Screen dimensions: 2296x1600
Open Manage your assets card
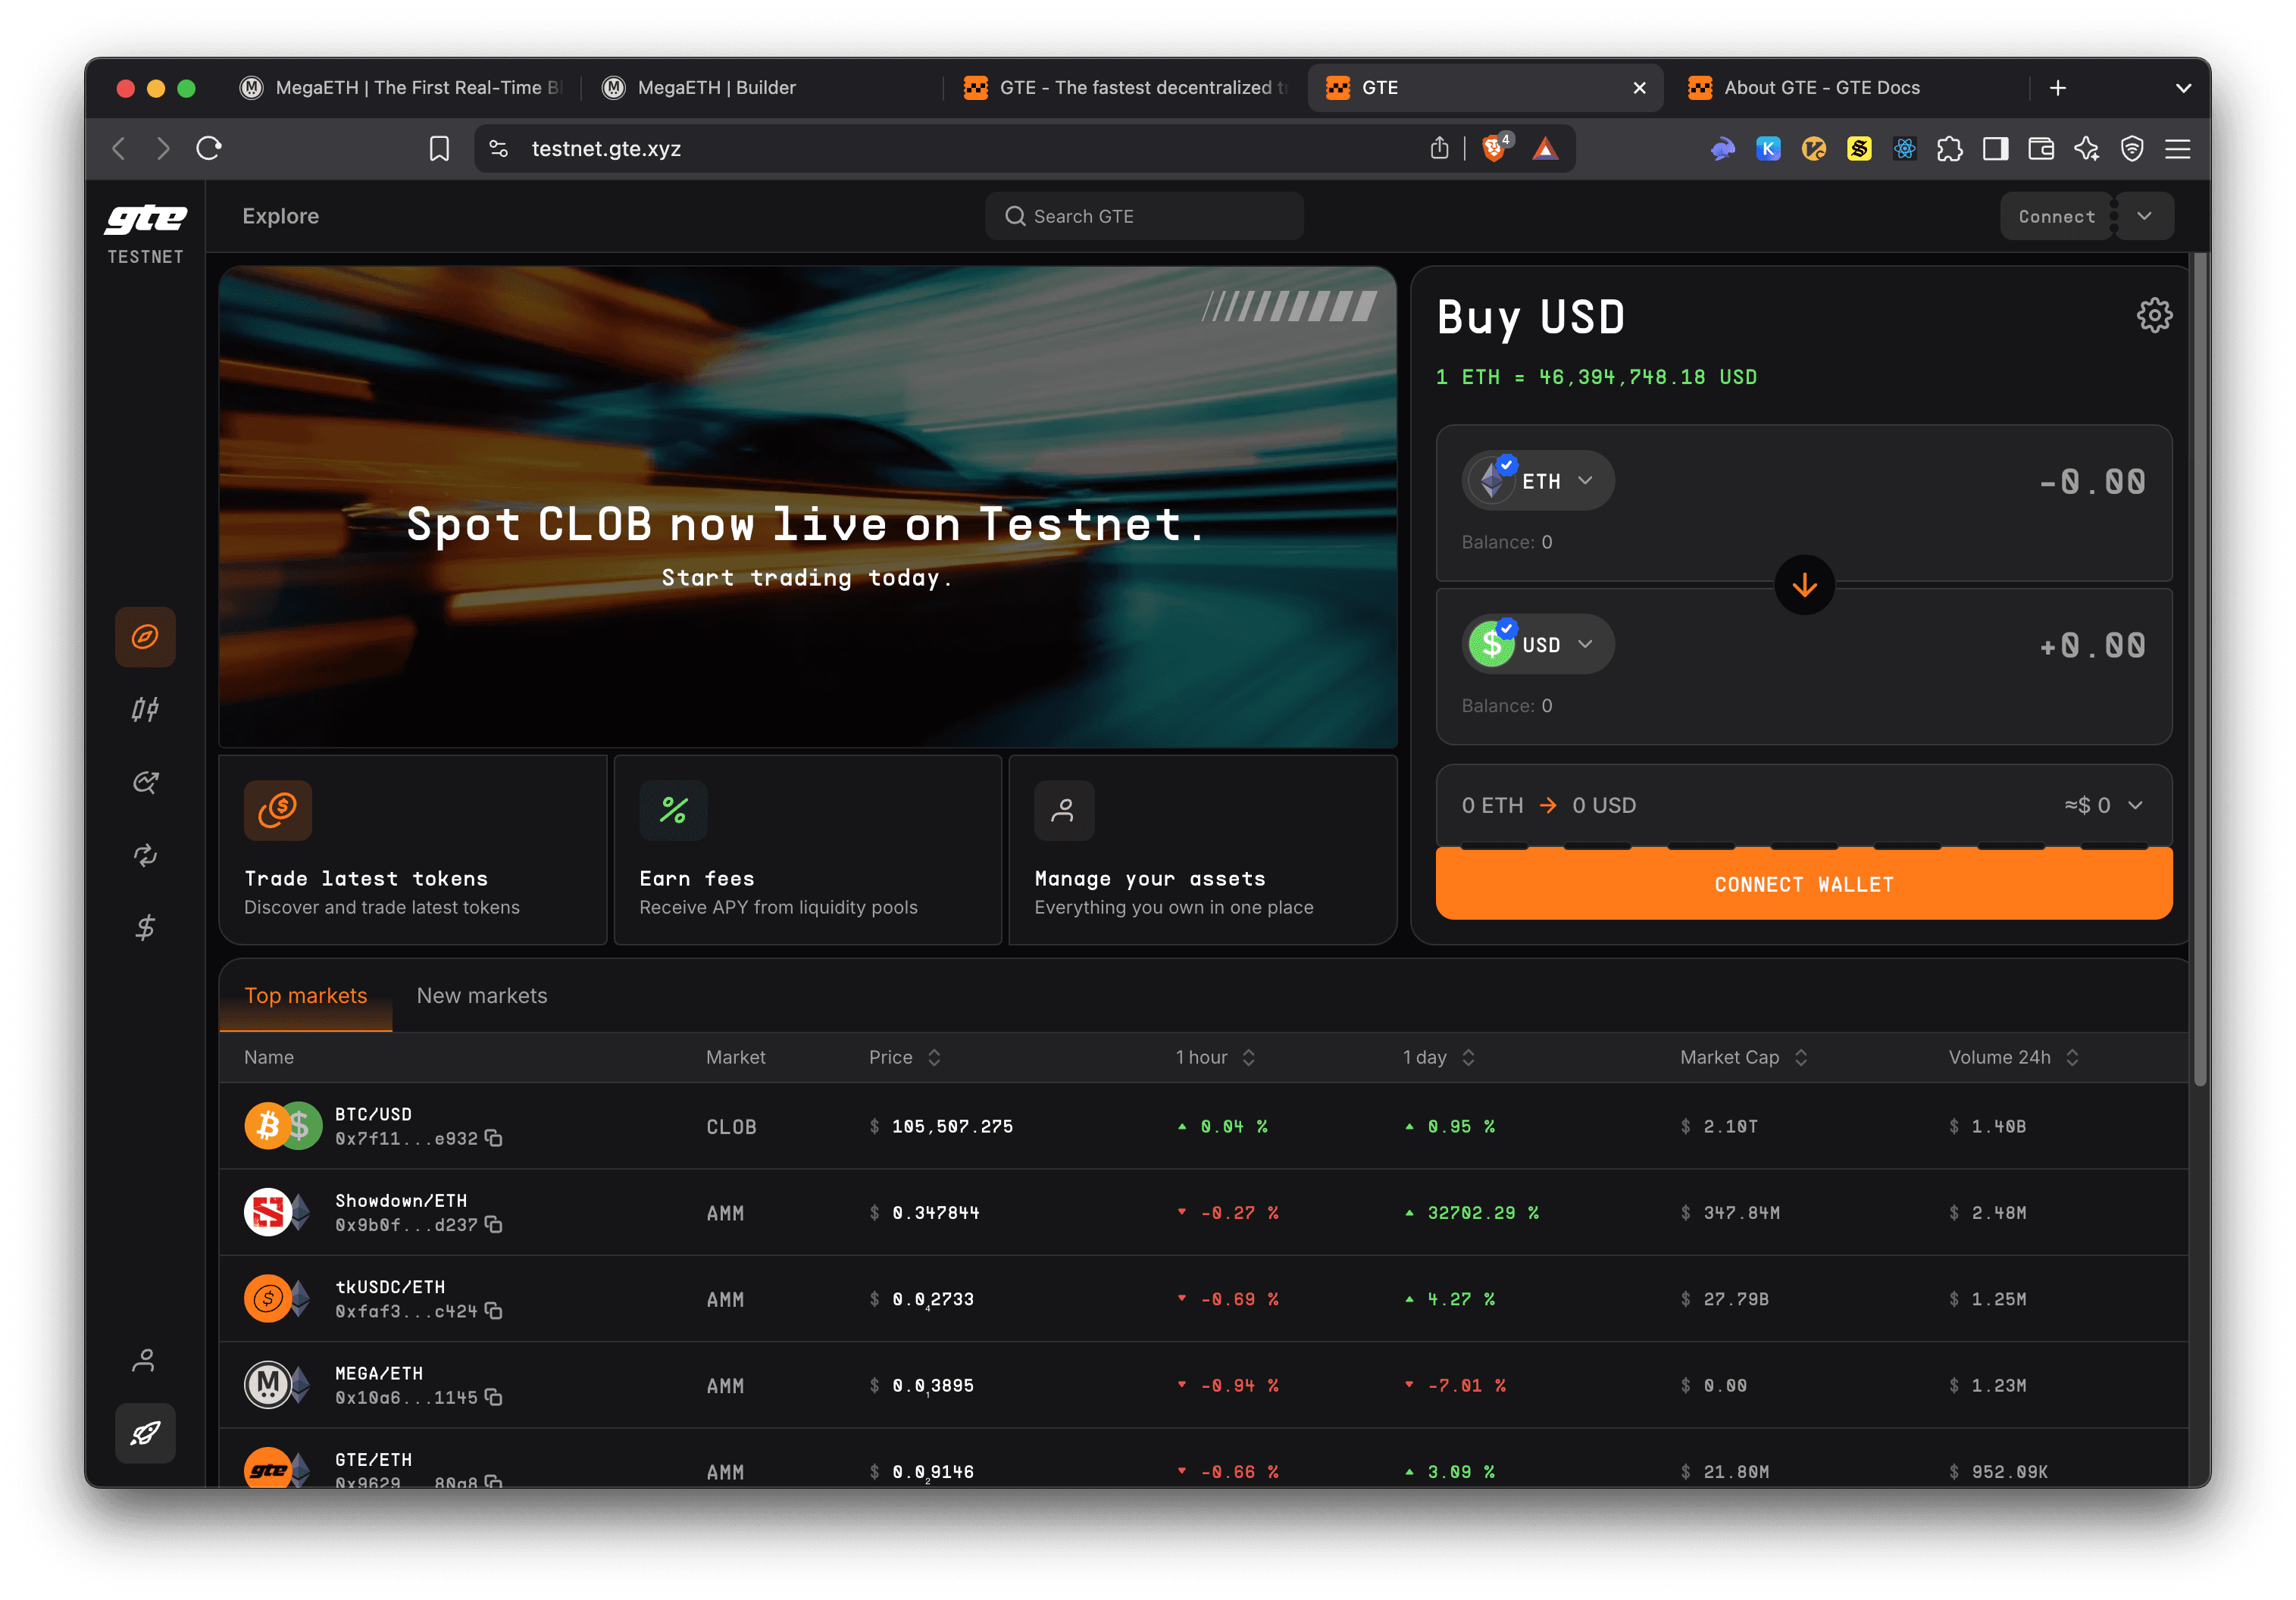click(1203, 850)
